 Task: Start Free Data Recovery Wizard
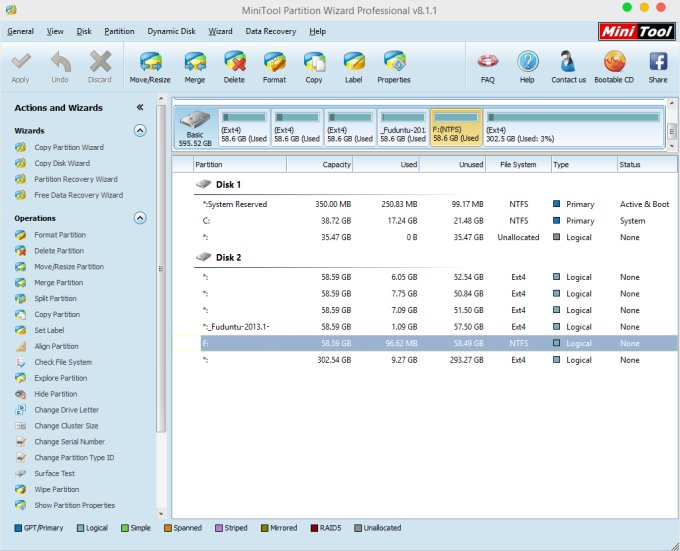[78, 196]
